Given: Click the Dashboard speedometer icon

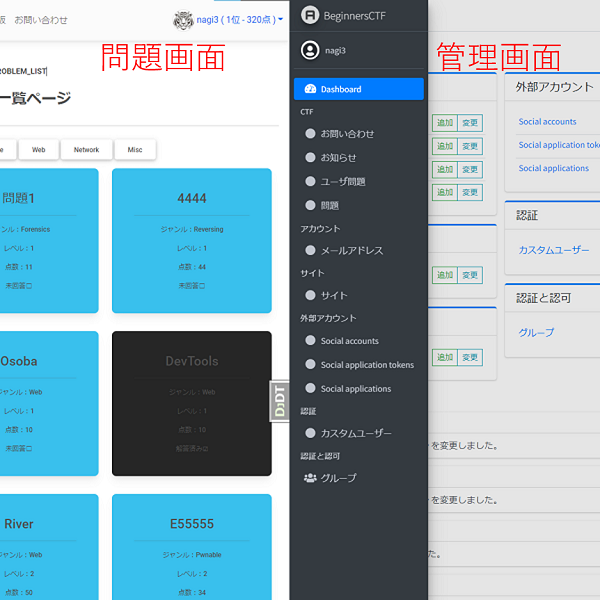Looking at the screenshot, I should pyautogui.click(x=310, y=89).
